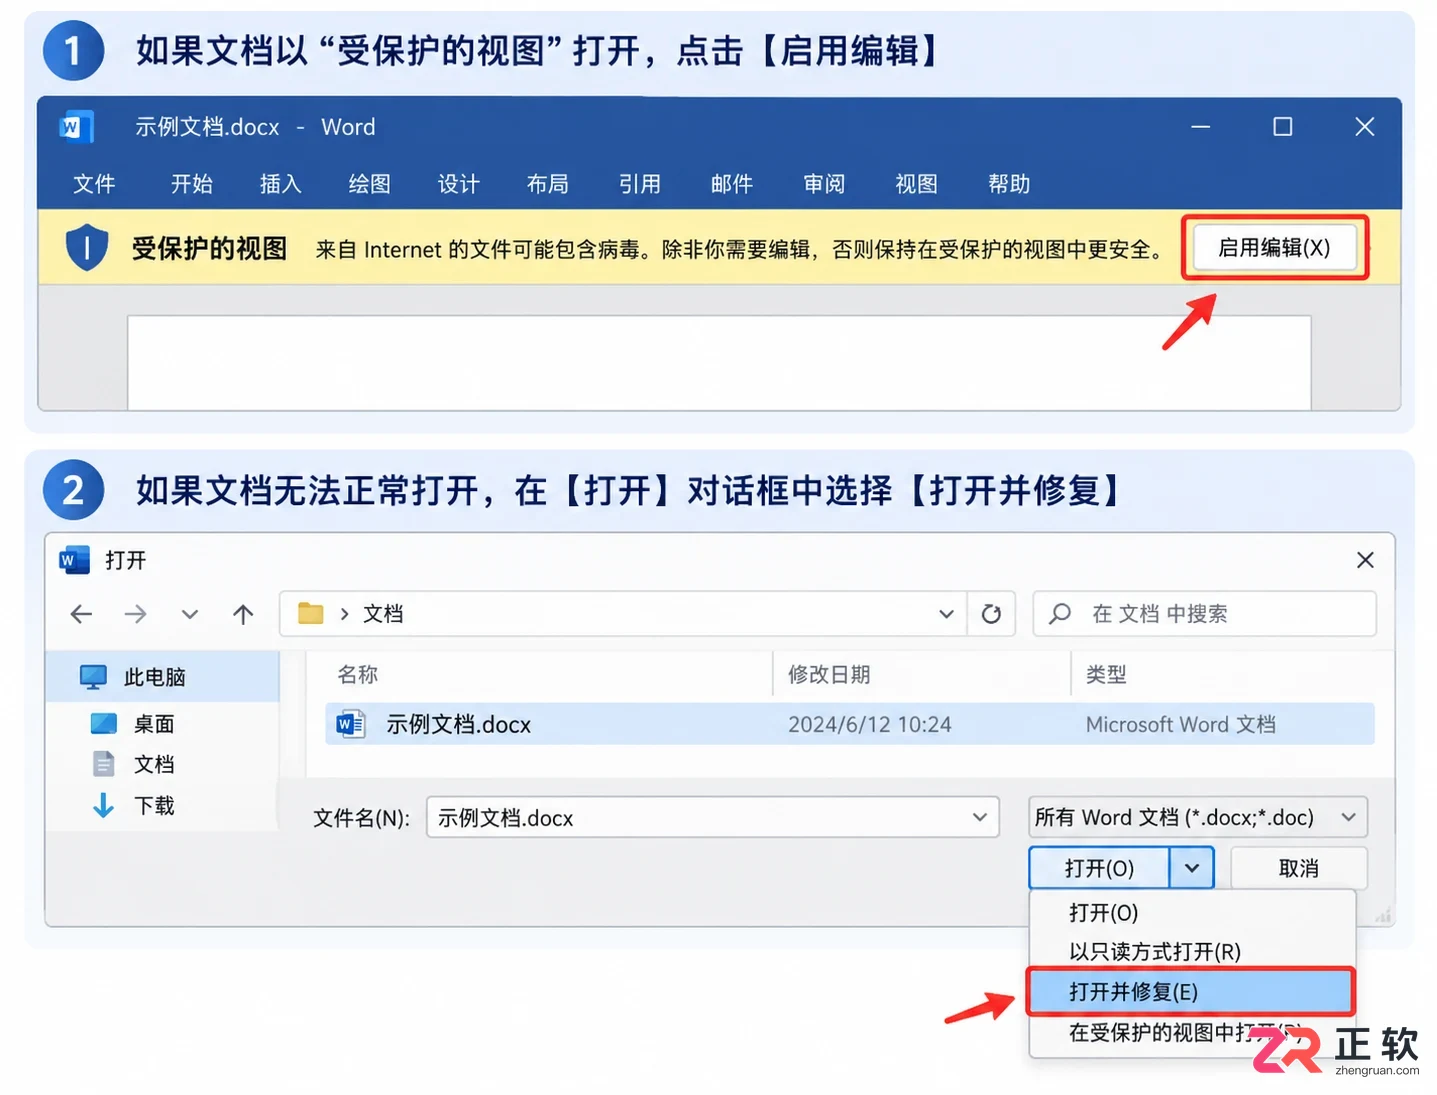Image resolution: width=1437 pixels, height=1095 pixels.
Task: Click the 文档 document icon in sidebar
Action: pyautogui.click(x=104, y=764)
